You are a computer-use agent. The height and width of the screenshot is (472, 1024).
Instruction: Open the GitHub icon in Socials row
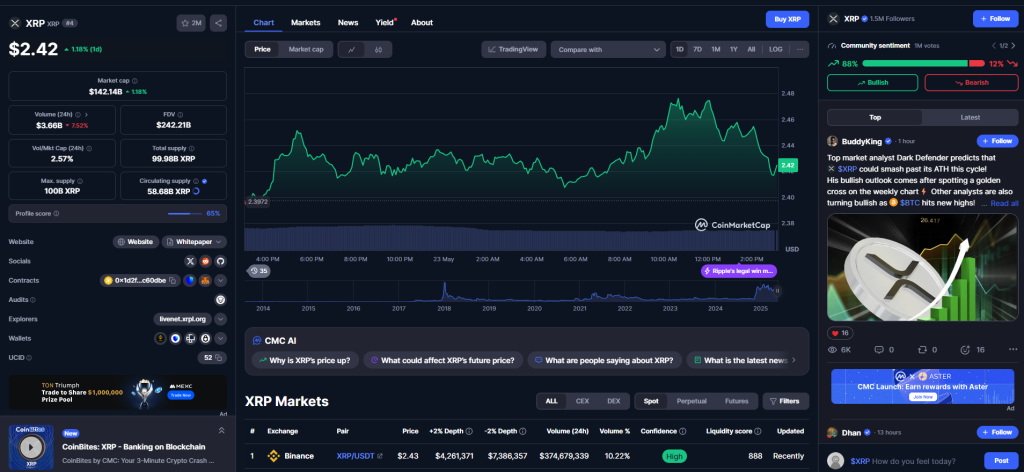click(221, 261)
